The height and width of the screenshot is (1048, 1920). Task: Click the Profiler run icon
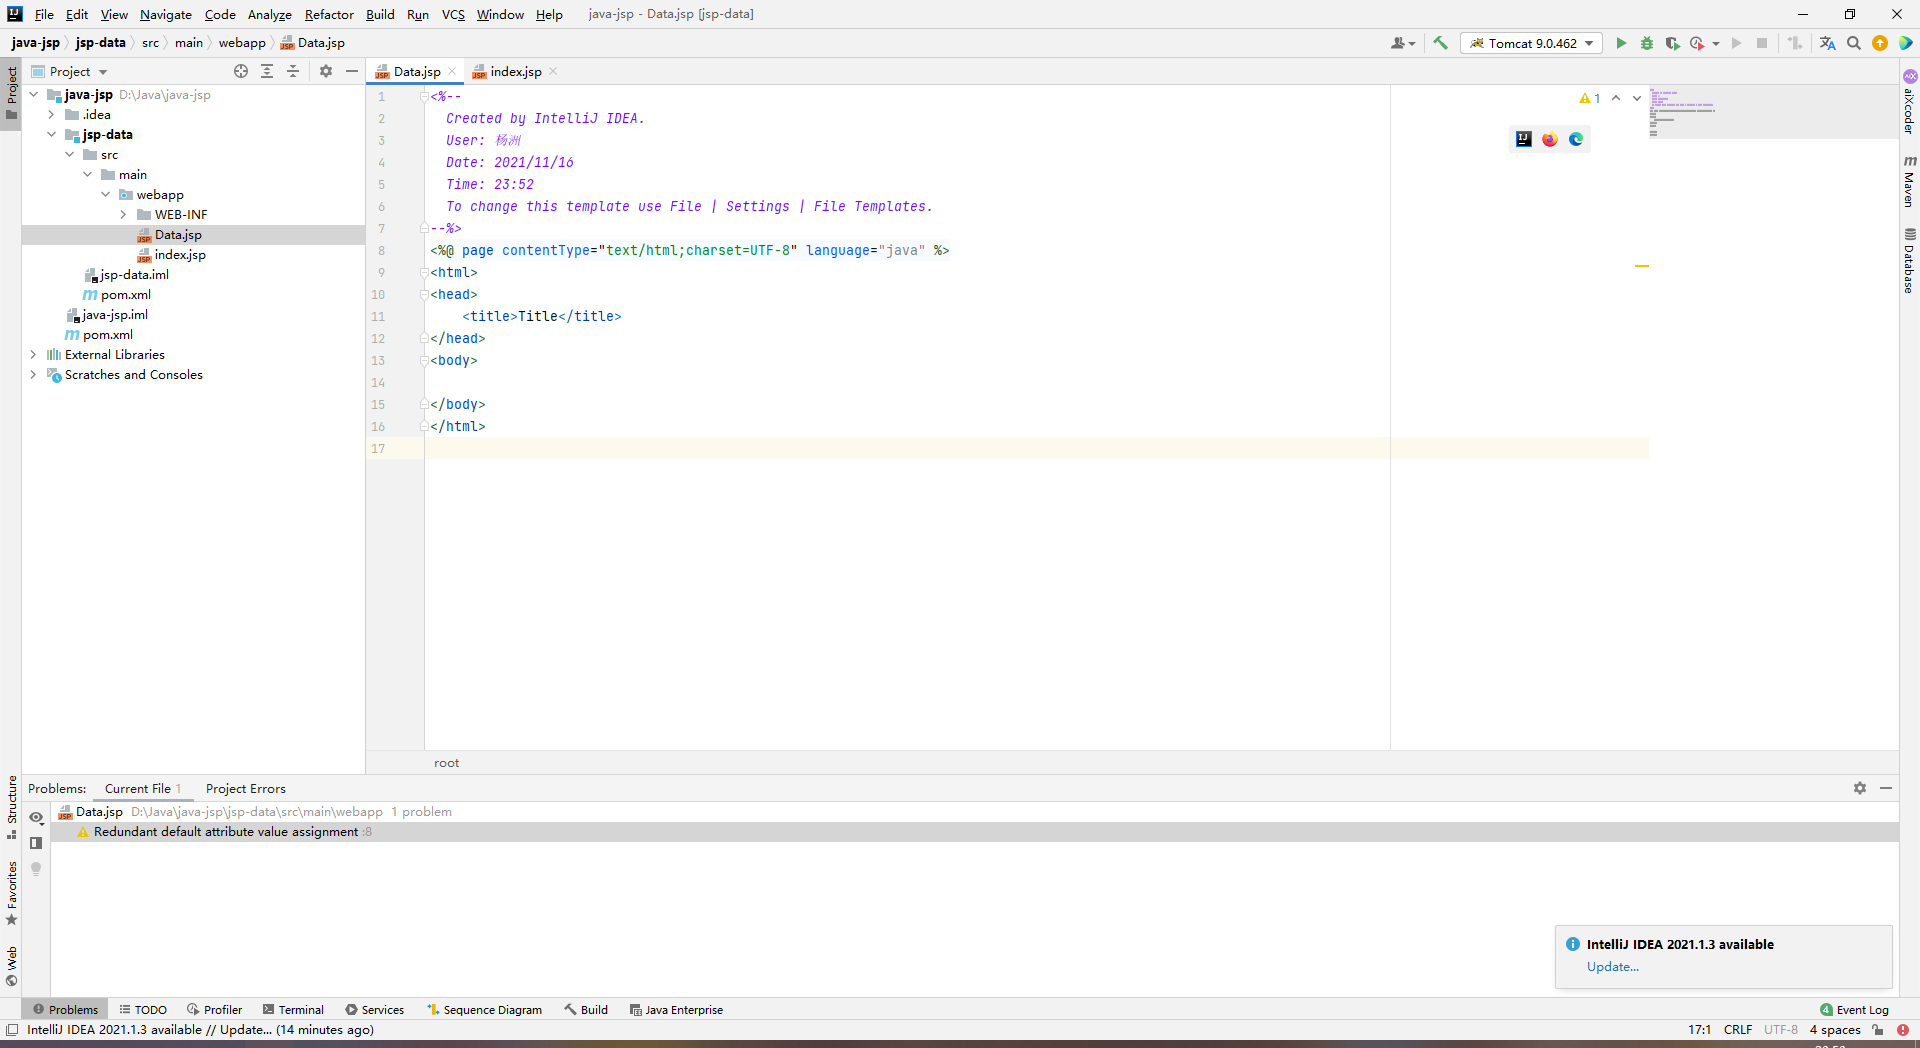click(1697, 43)
